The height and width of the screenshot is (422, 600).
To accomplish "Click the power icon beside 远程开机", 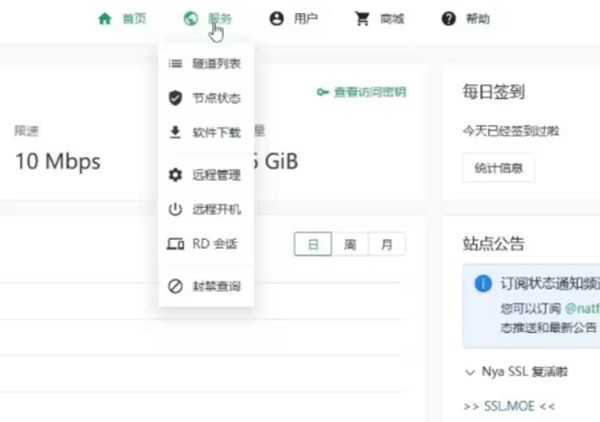I will [x=175, y=210].
